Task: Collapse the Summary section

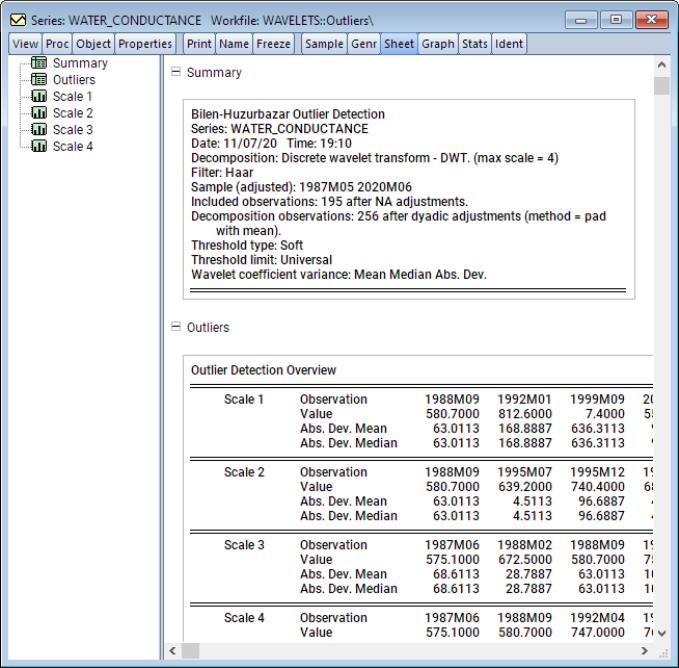Action: [176, 73]
